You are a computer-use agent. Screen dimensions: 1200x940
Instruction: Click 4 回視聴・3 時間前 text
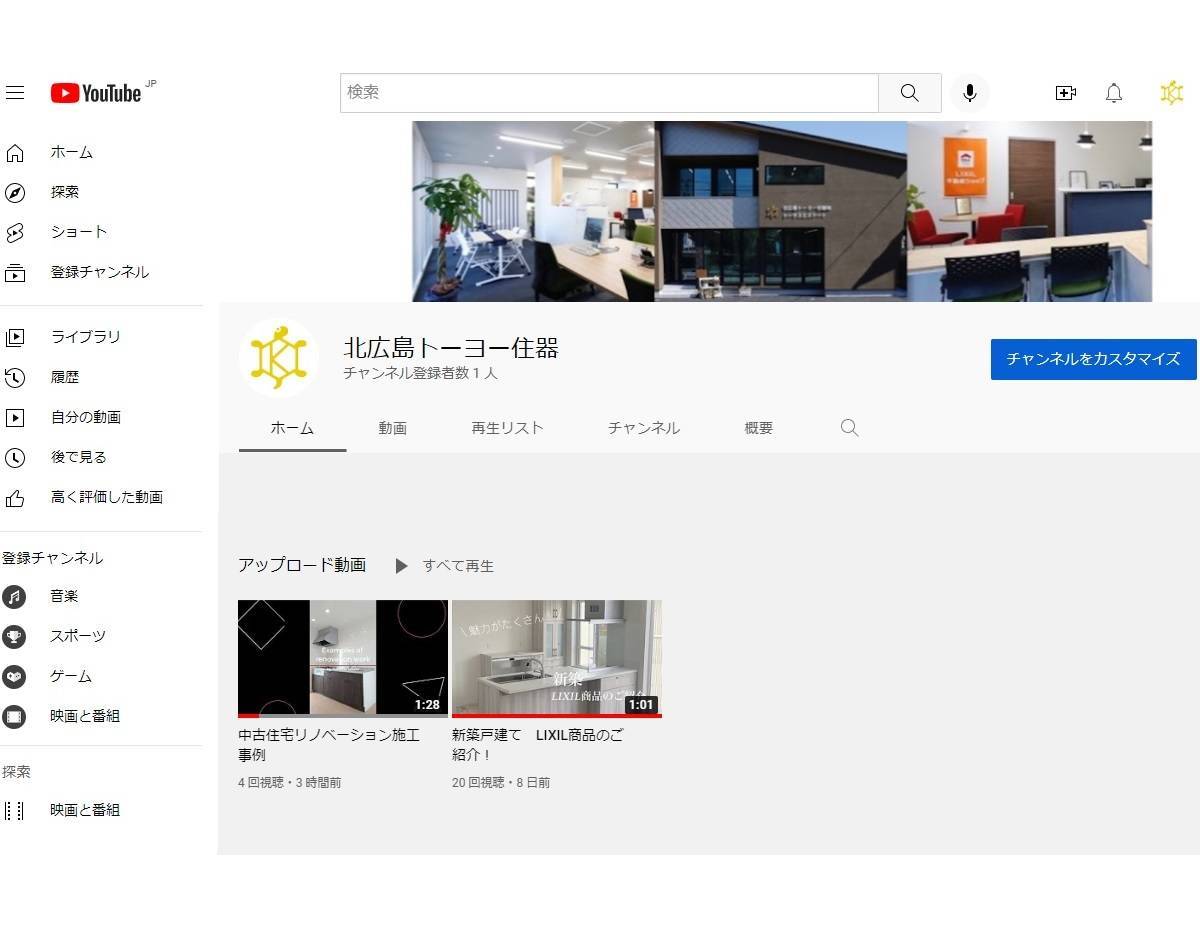(x=289, y=783)
